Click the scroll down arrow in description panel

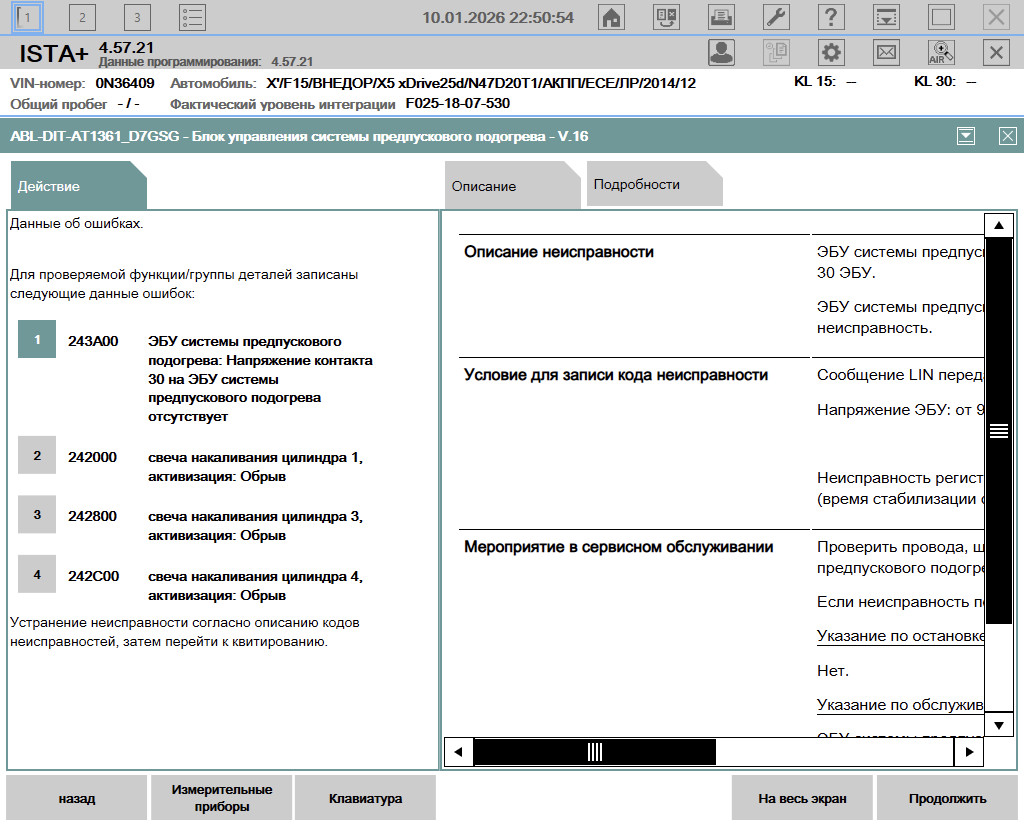click(998, 724)
